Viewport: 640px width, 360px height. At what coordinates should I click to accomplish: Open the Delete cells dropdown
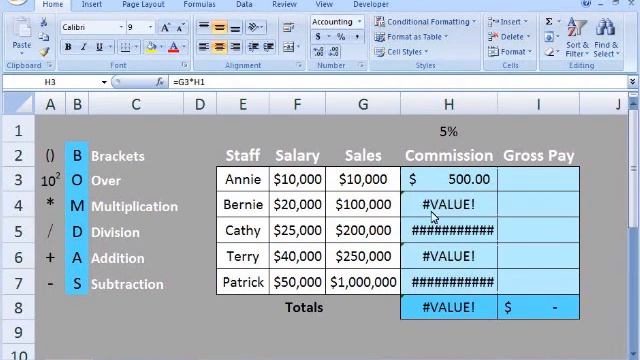point(528,37)
